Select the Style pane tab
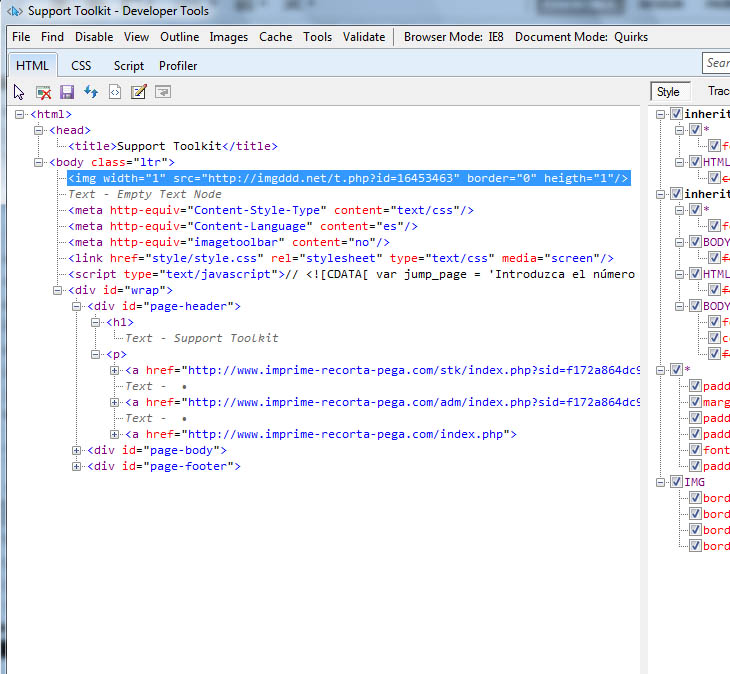 click(x=669, y=92)
